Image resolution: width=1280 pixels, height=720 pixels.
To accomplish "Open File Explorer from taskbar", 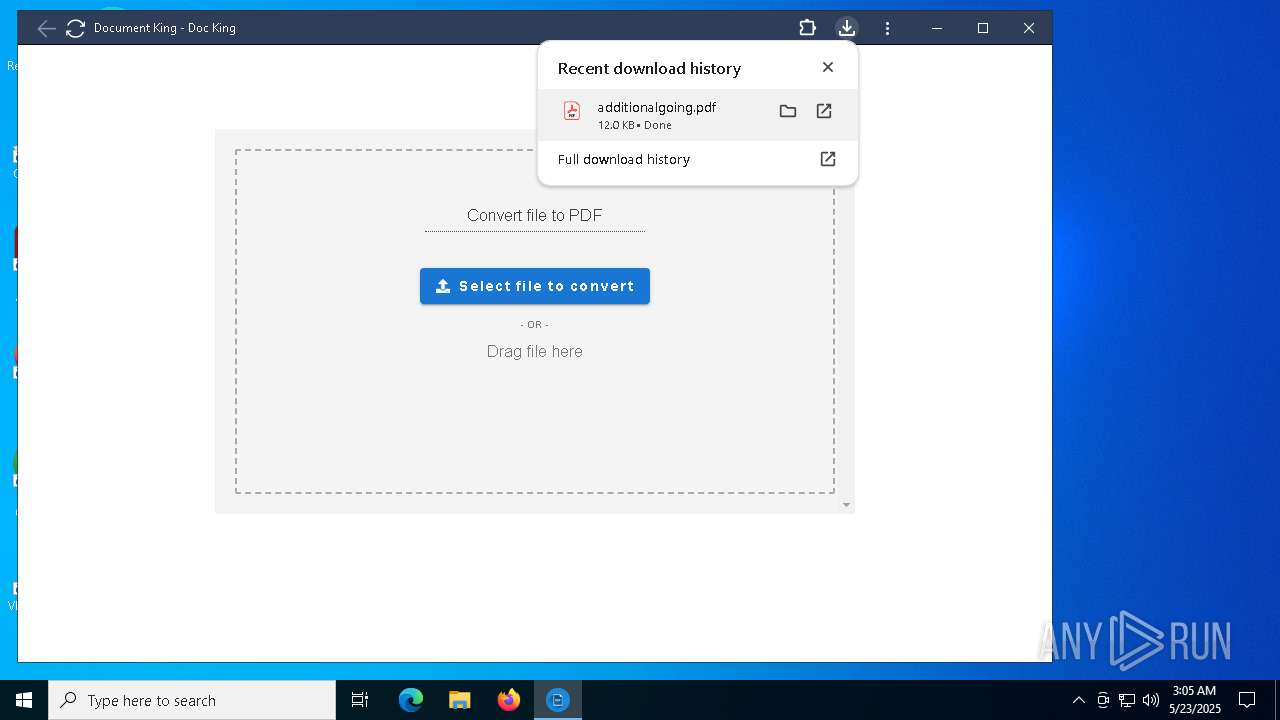I will (x=460, y=700).
